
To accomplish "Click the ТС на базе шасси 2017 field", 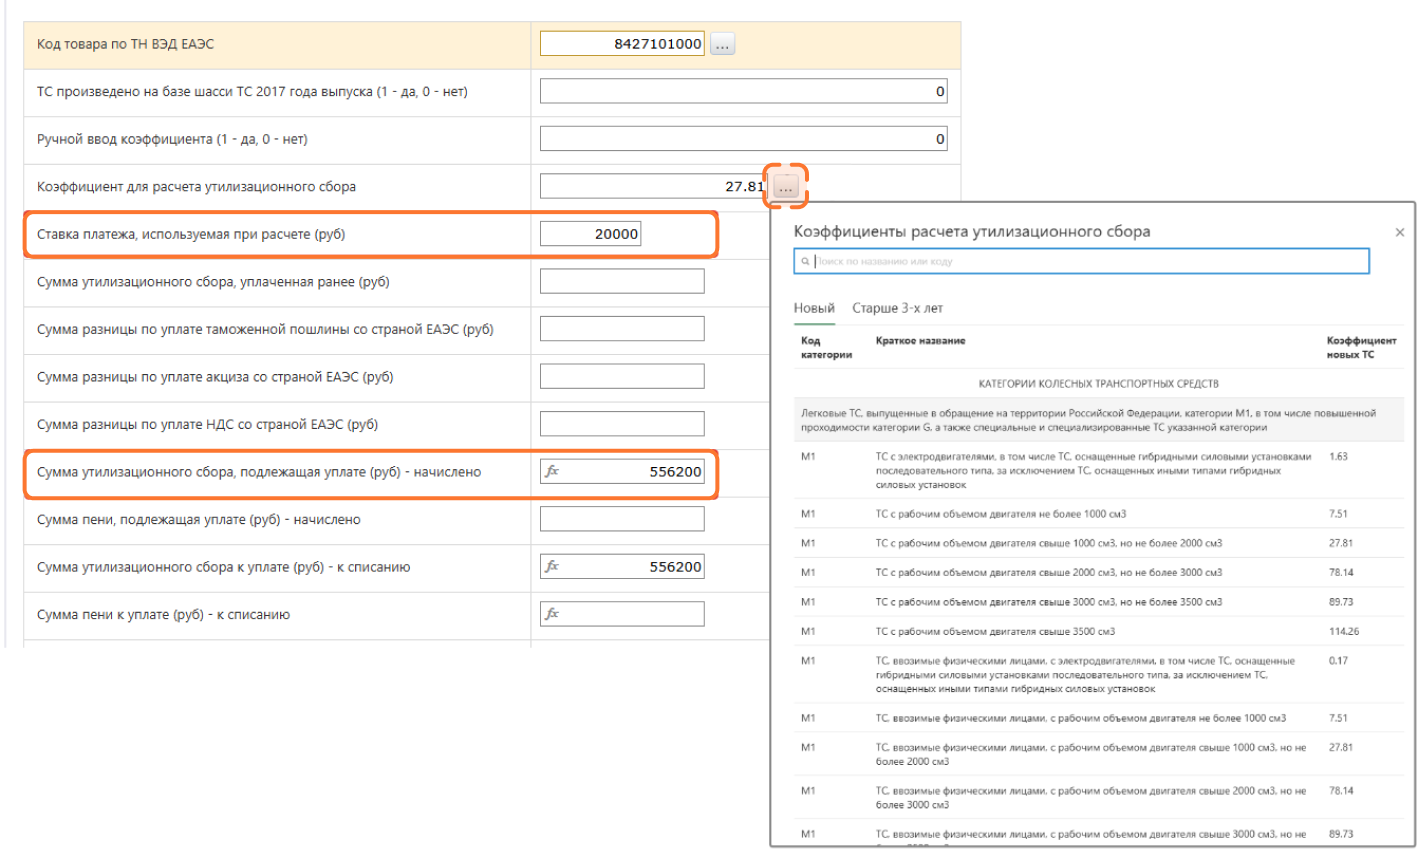I will (x=744, y=91).
